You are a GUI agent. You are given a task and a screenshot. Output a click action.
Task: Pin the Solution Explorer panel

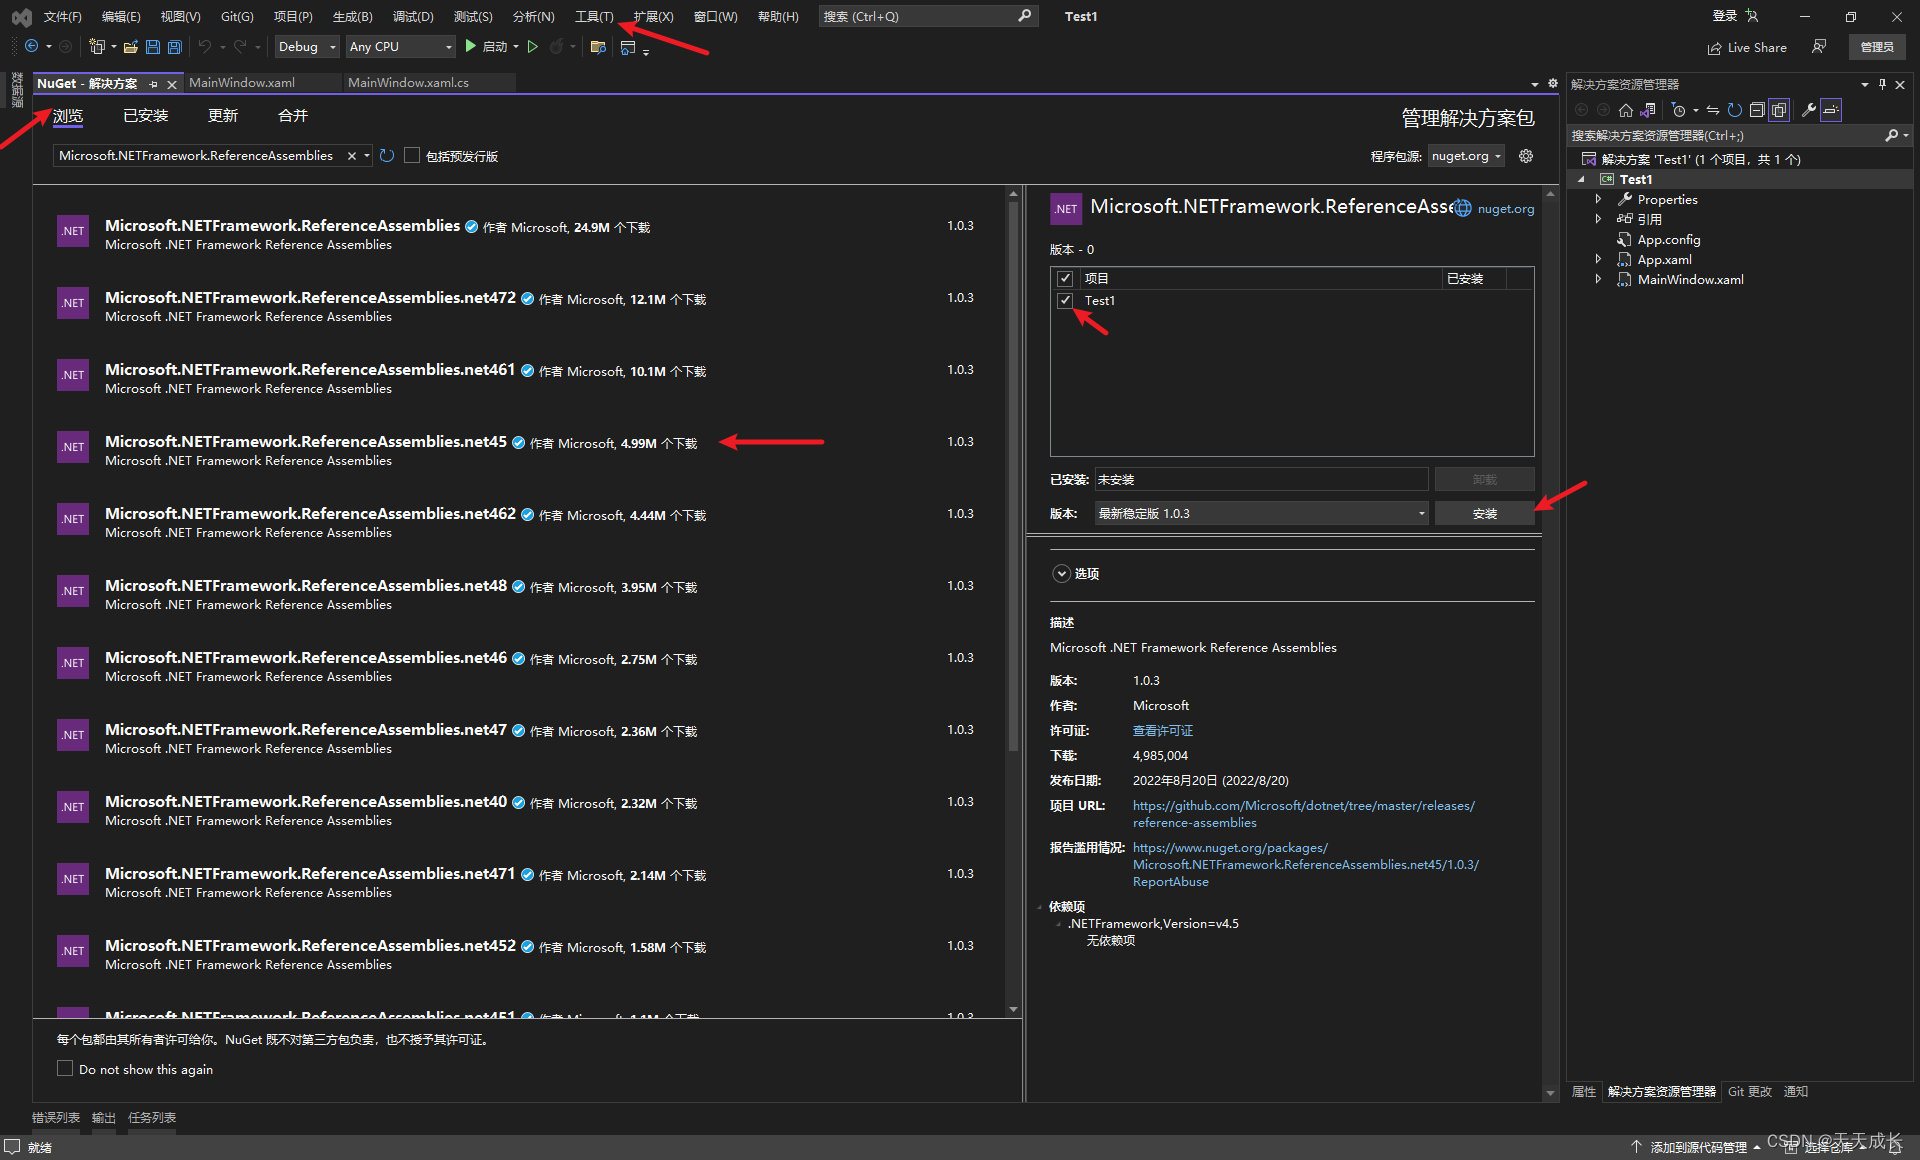pyautogui.click(x=1882, y=85)
